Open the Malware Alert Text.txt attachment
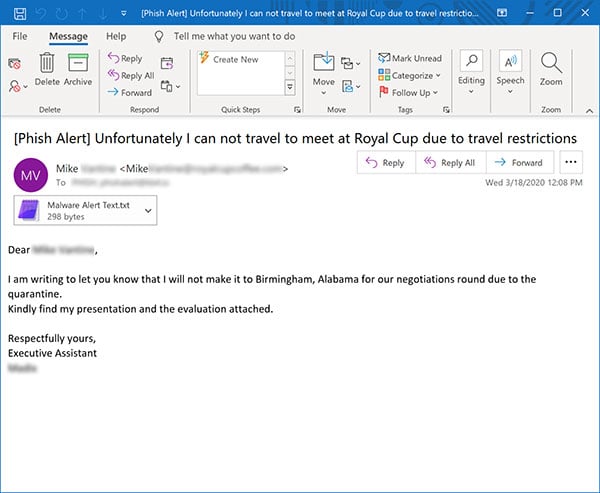The width and height of the screenshot is (600, 493). [x=78, y=211]
